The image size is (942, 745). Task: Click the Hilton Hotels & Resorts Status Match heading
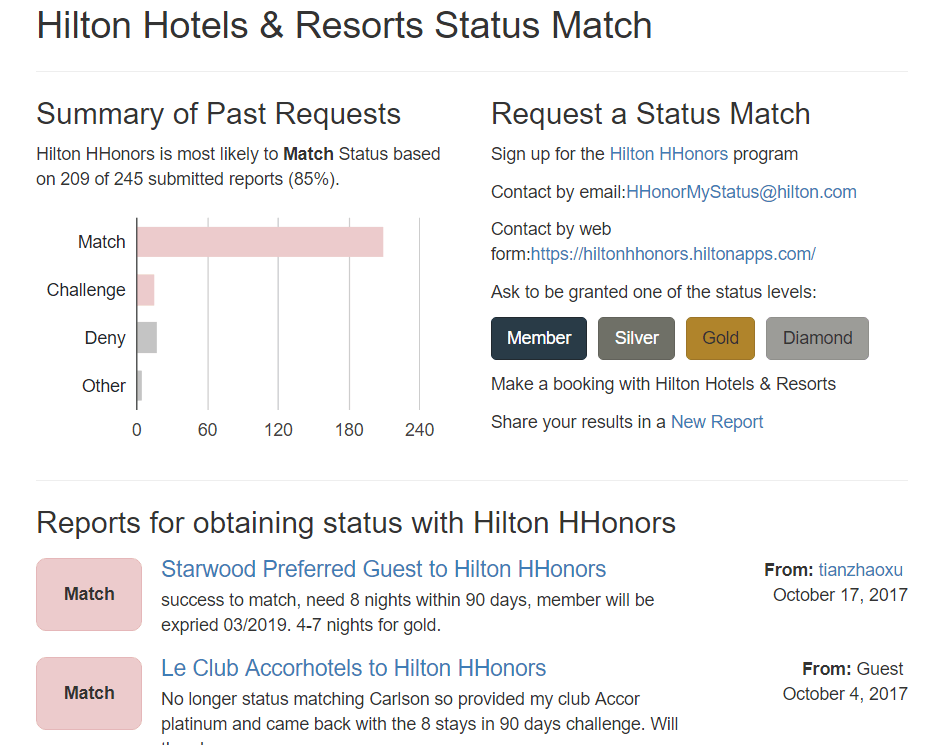[344, 25]
